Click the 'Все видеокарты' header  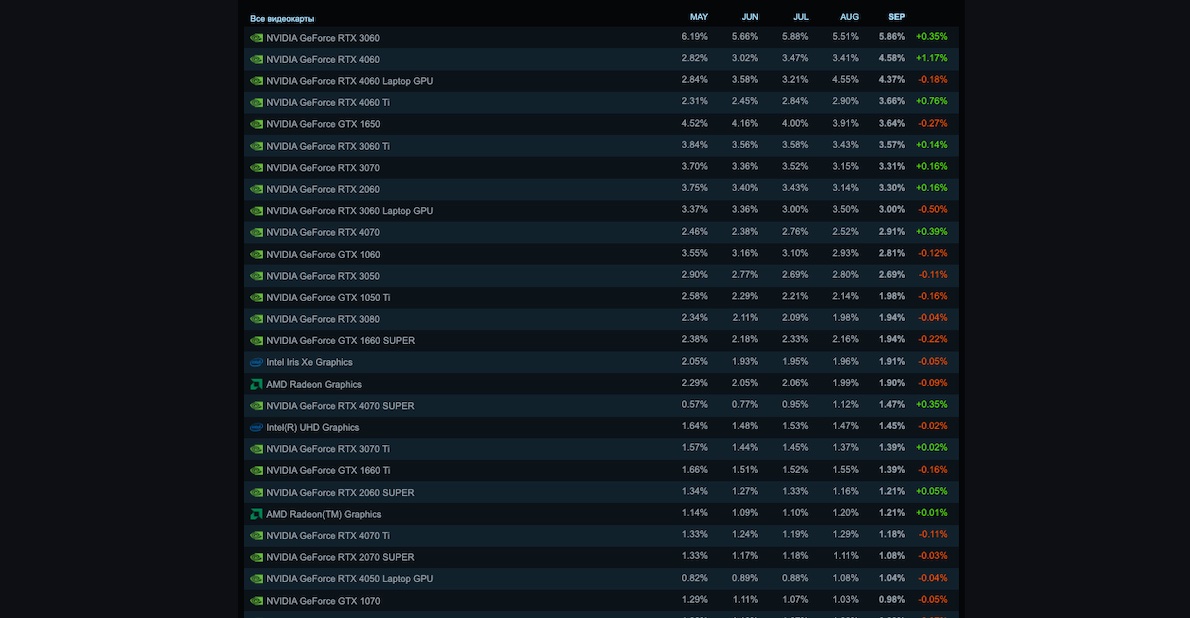[x=282, y=18]
